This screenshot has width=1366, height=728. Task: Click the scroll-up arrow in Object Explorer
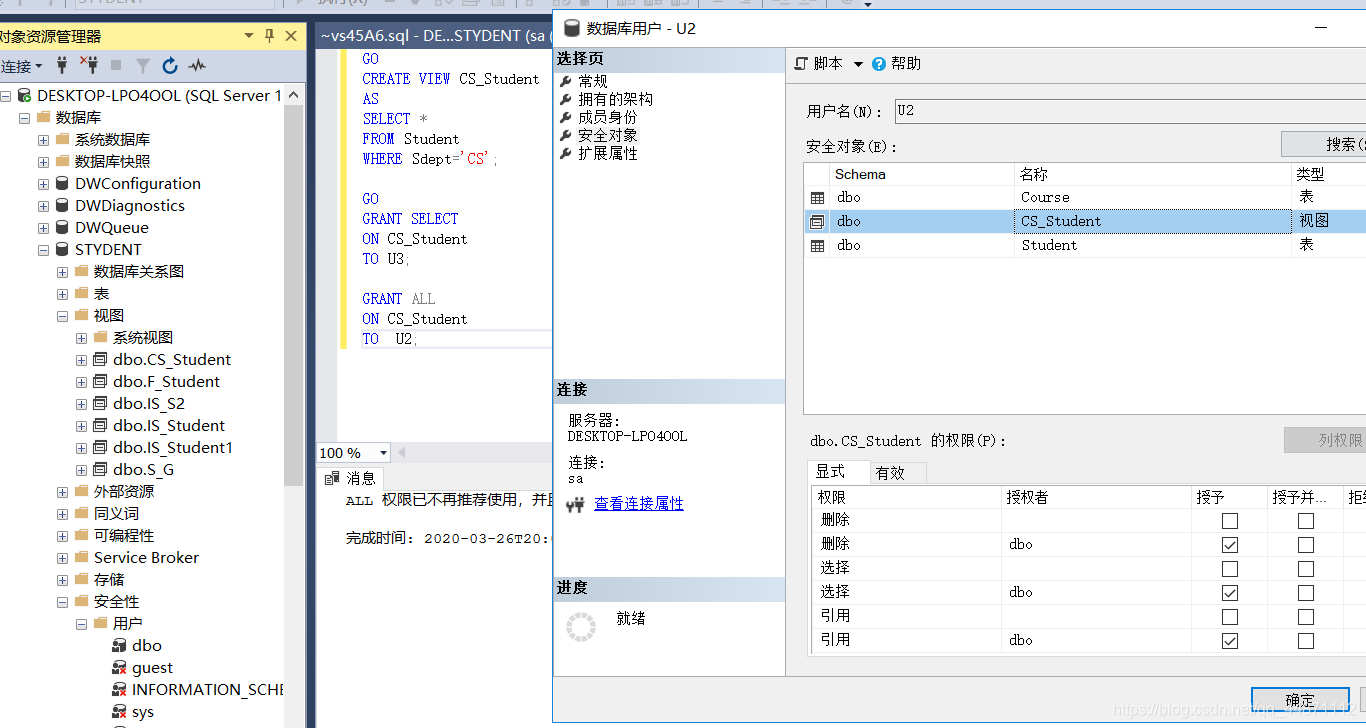[293, 95]
